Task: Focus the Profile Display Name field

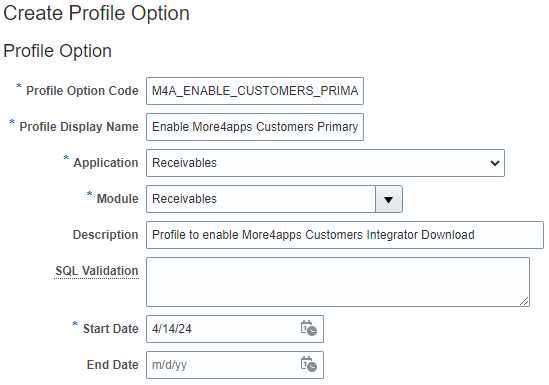Action: pos(255,127)
